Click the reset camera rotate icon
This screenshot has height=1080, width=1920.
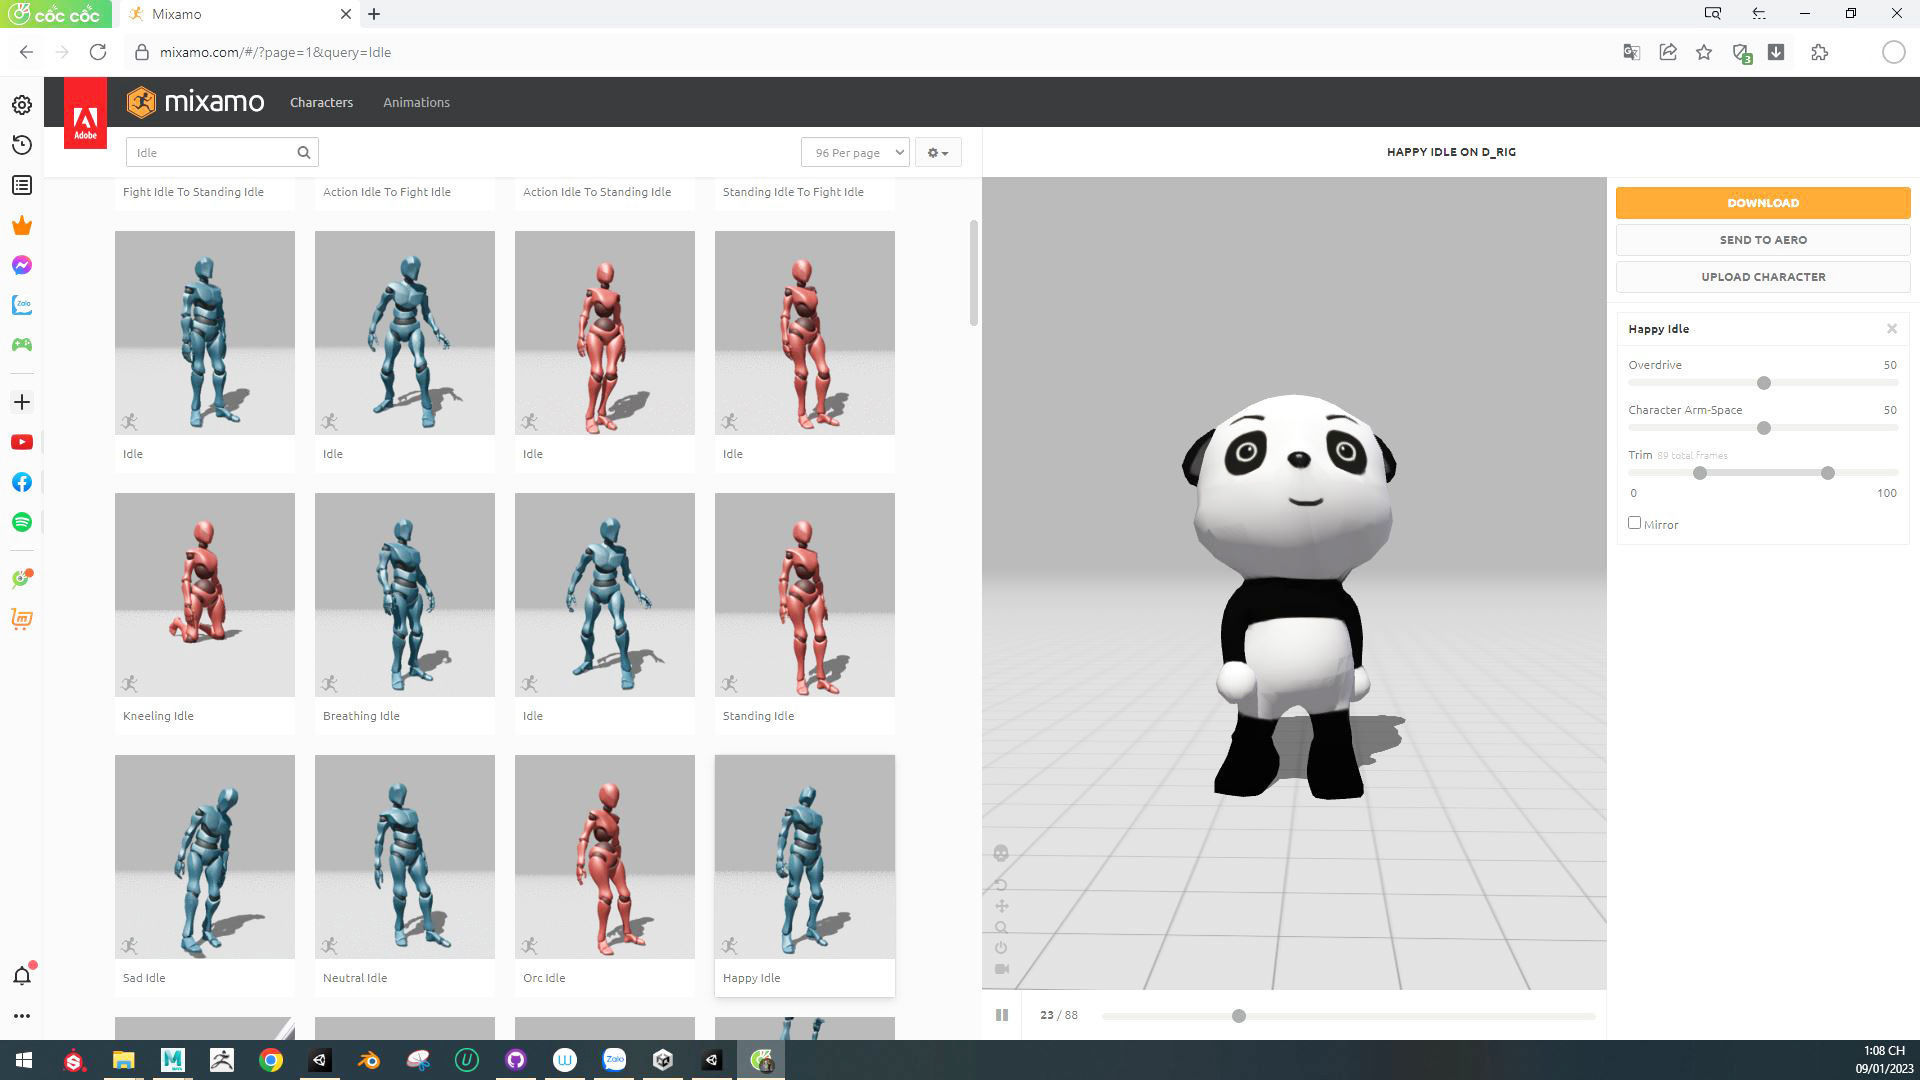pyautogui.click(x=1001, y=885)
